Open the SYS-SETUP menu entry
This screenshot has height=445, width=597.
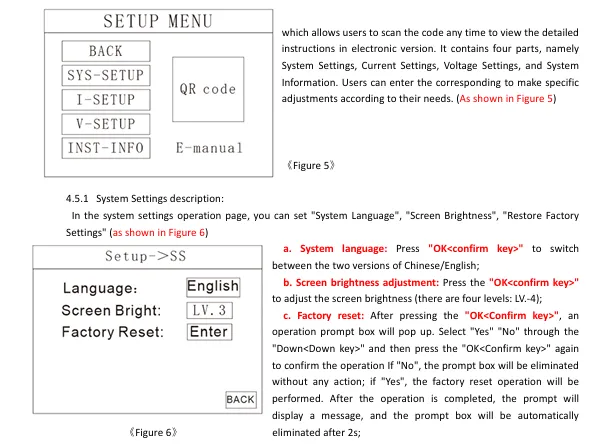tap(106, 75)
